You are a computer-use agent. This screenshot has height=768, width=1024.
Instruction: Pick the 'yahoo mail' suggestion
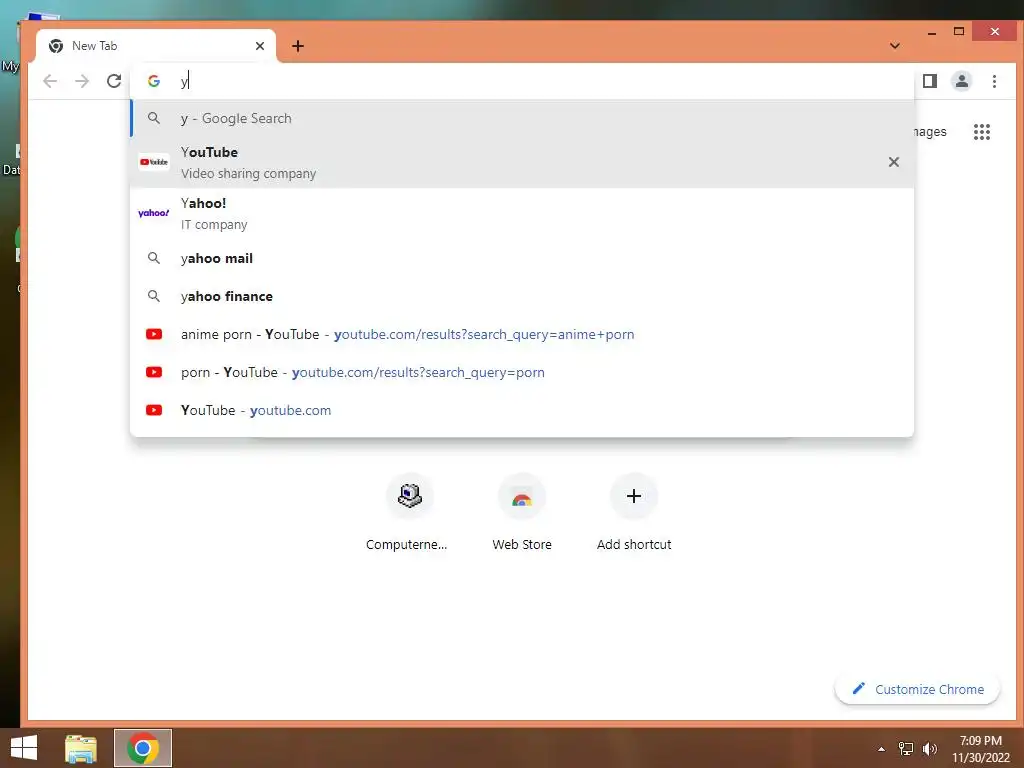pyautogui.click(x=522, y=259)
